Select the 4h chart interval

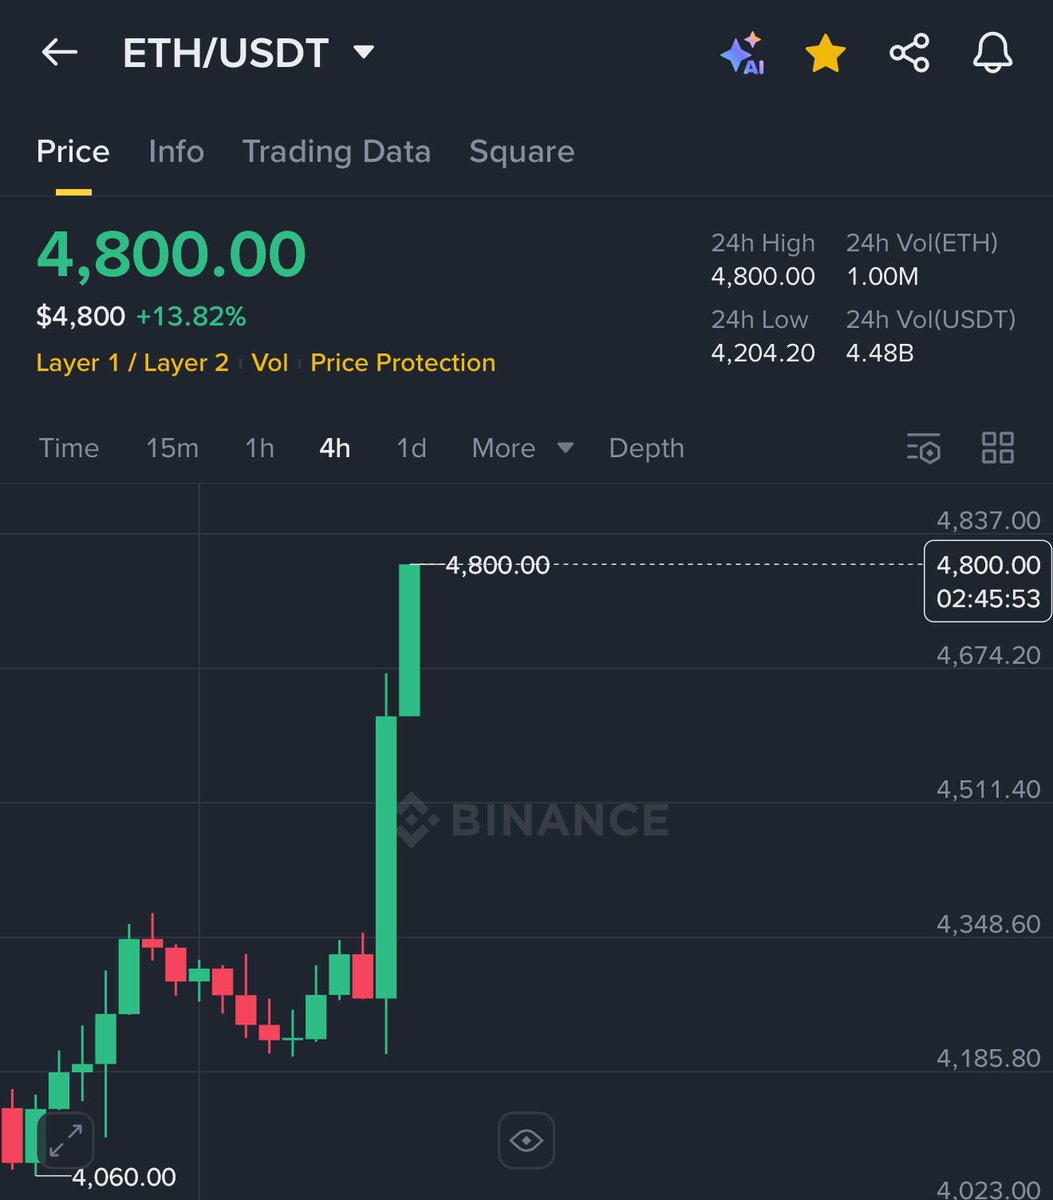335,448
